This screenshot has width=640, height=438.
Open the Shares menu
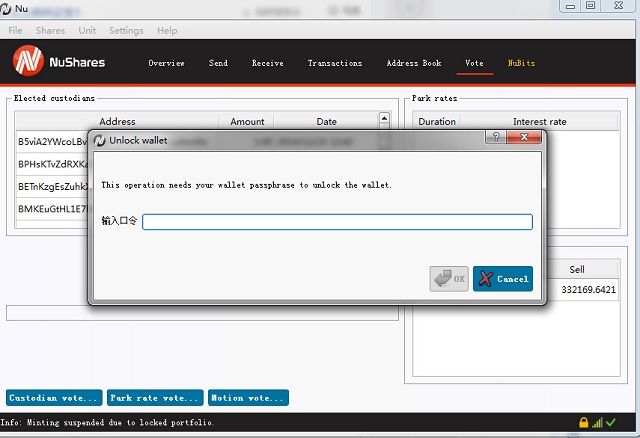pos(50,31)
